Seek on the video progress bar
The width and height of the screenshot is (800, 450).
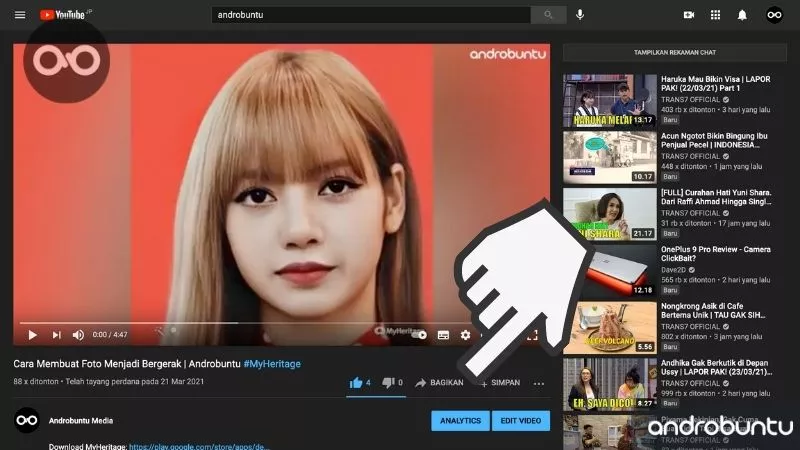point(282,323)
